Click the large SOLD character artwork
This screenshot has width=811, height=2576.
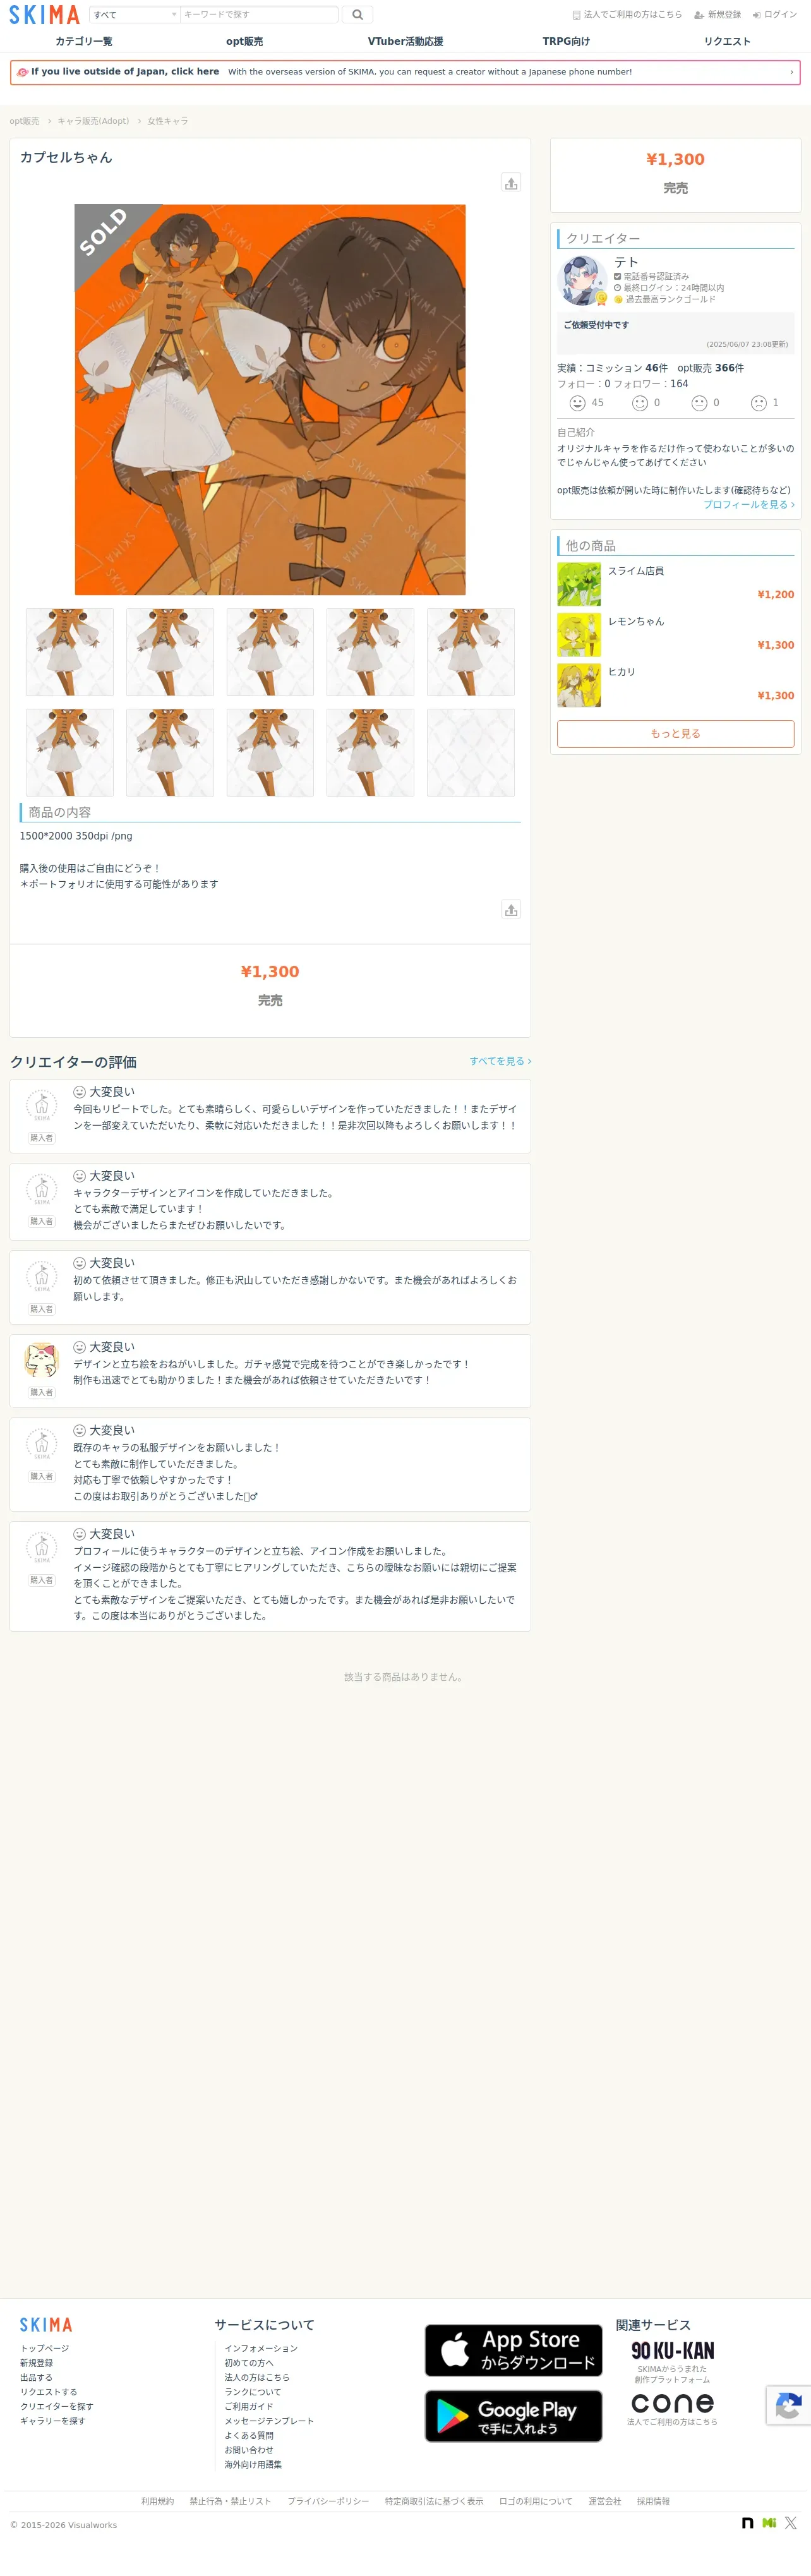click(x=270, y=400)
